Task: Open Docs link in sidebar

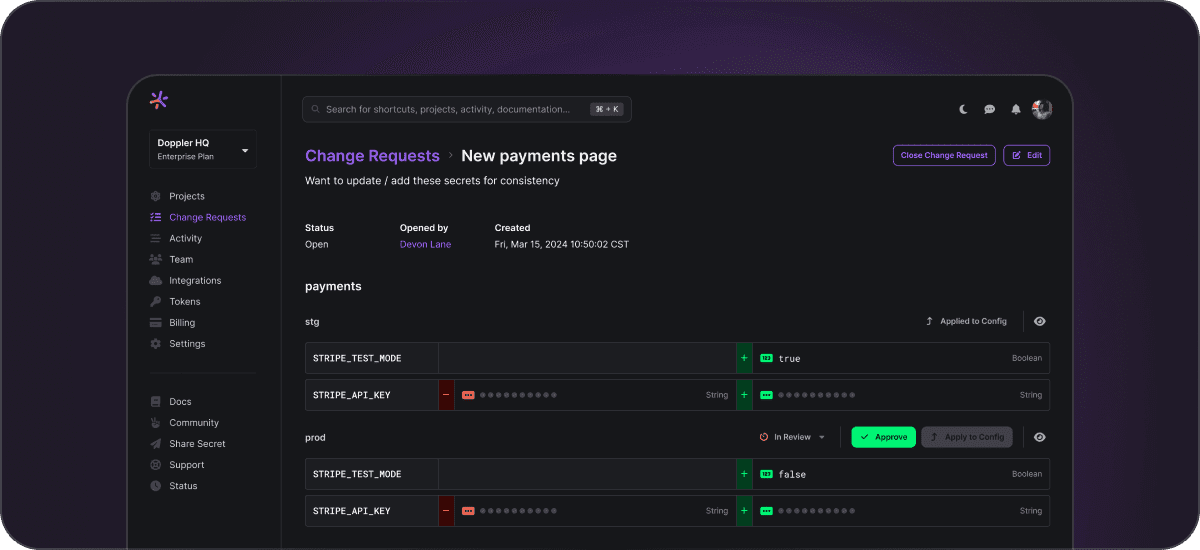Action: [x=170, y=401]
